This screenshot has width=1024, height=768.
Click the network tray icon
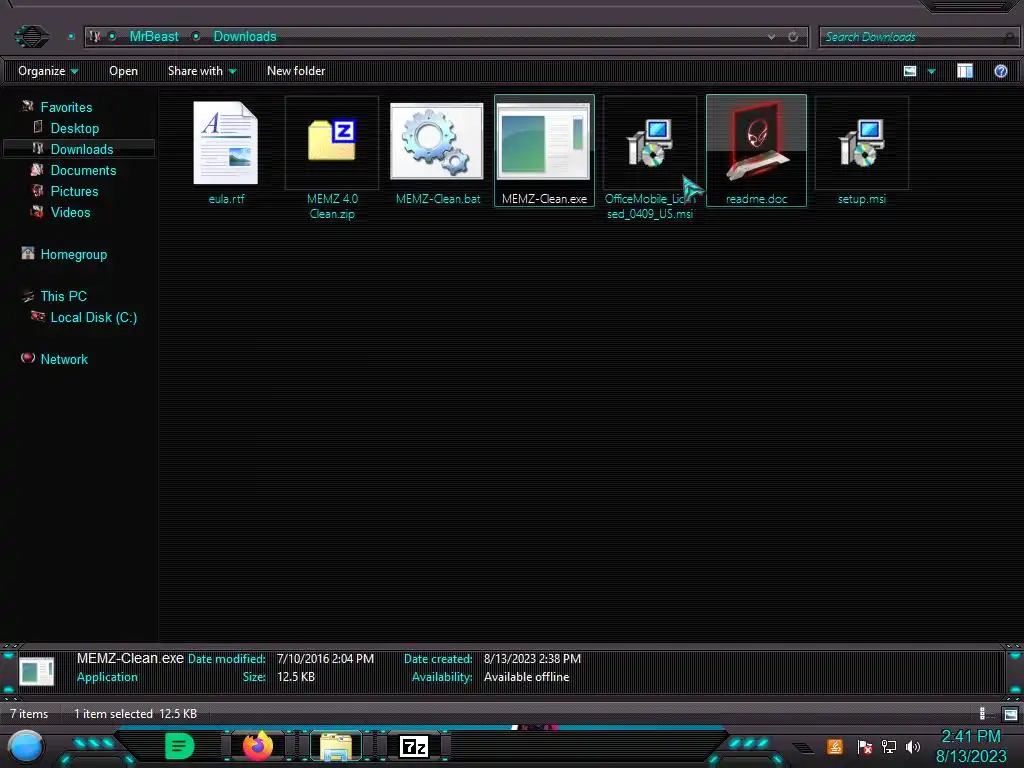coord(889,746)
